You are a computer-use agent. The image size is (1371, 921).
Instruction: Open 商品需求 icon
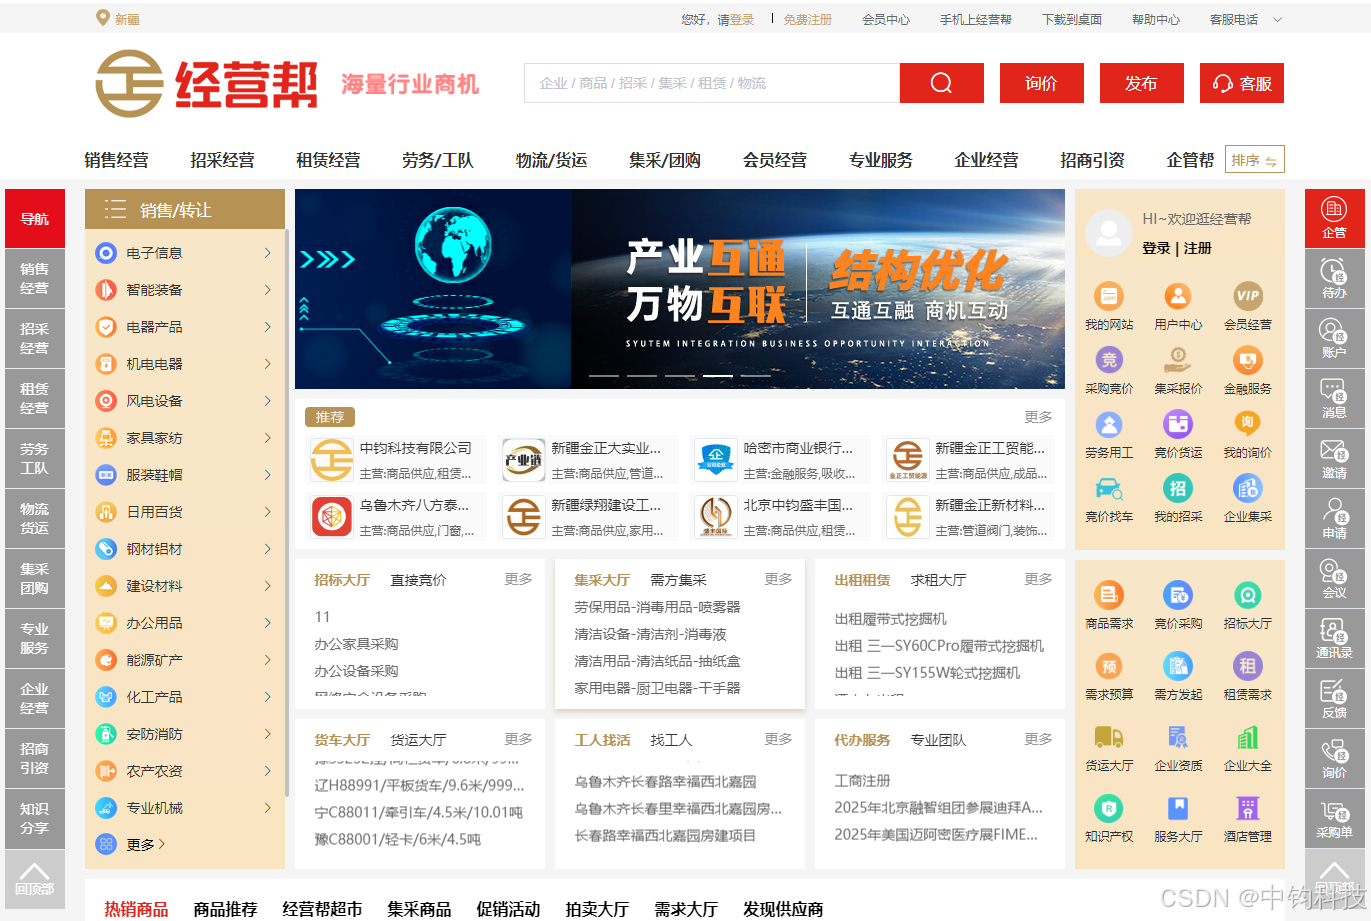[x=1109, y=595]
